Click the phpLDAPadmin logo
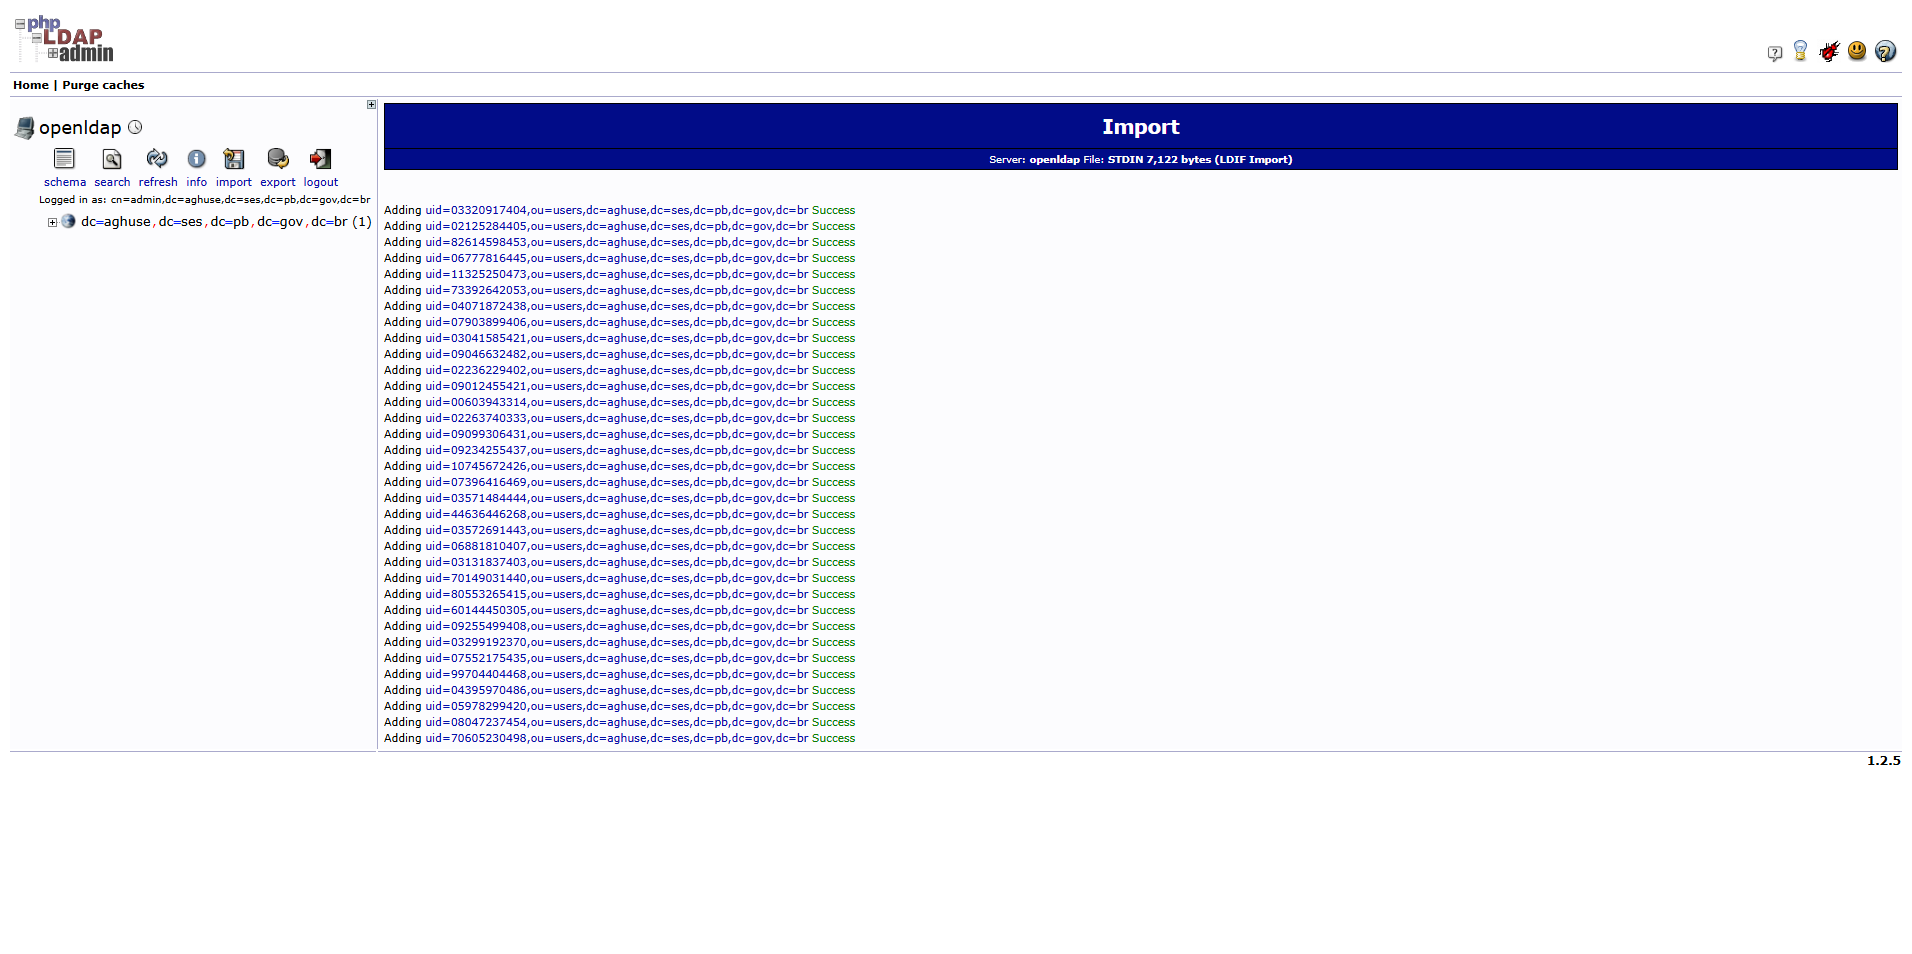This screenshot has height=954, width=1912. [64, 38]
